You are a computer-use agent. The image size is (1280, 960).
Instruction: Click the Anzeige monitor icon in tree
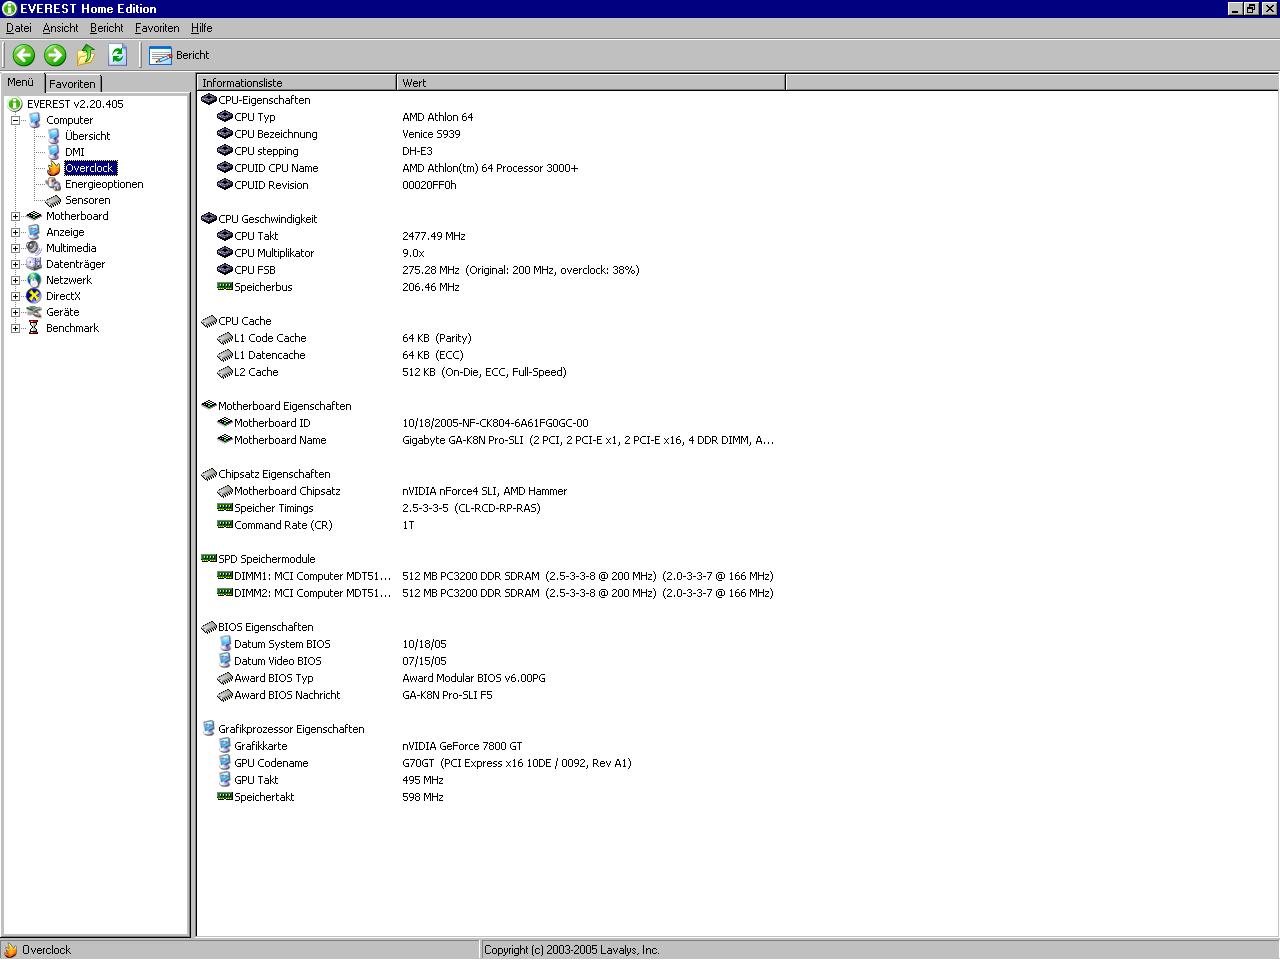tap(34, 232)
